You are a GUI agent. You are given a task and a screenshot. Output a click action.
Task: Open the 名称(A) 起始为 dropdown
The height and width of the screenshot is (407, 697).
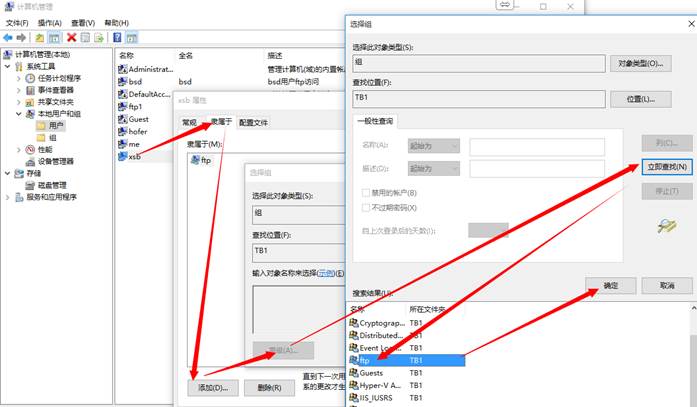[x=434, y=146]
